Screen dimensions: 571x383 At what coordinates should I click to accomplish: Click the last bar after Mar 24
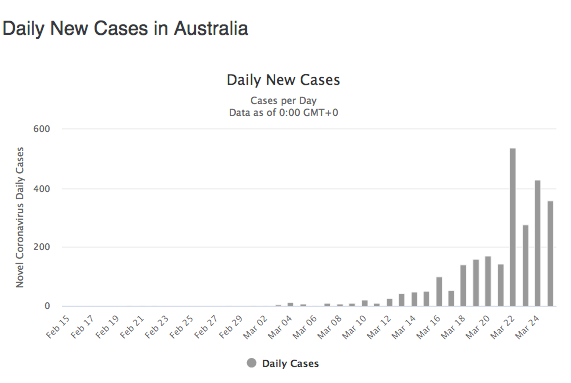coord(550,253)
